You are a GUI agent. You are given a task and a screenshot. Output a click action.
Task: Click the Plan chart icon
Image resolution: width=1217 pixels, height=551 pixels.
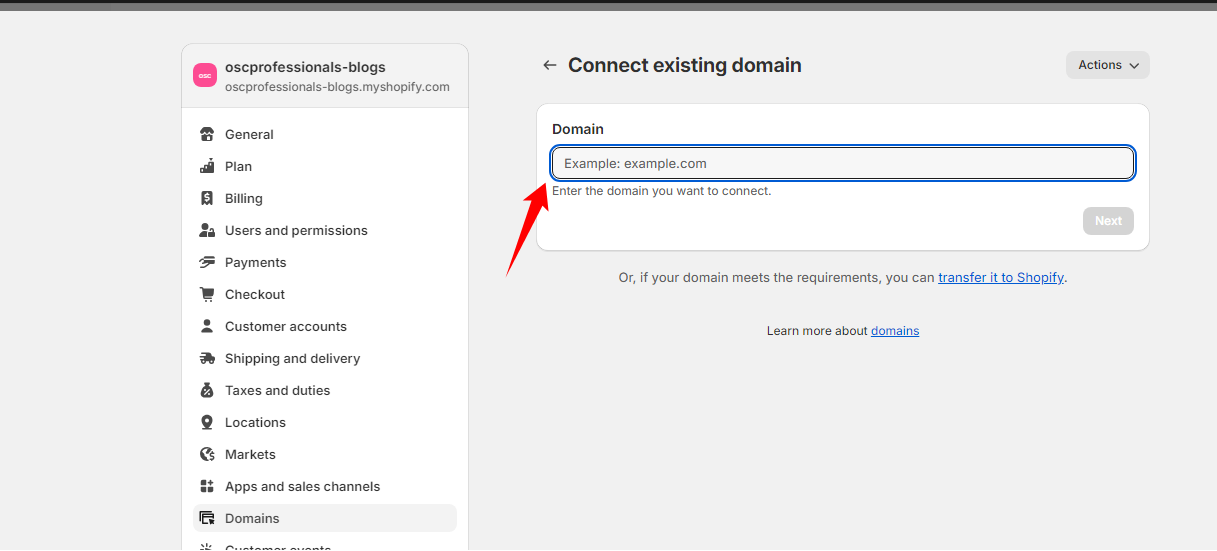pos(207,166)
